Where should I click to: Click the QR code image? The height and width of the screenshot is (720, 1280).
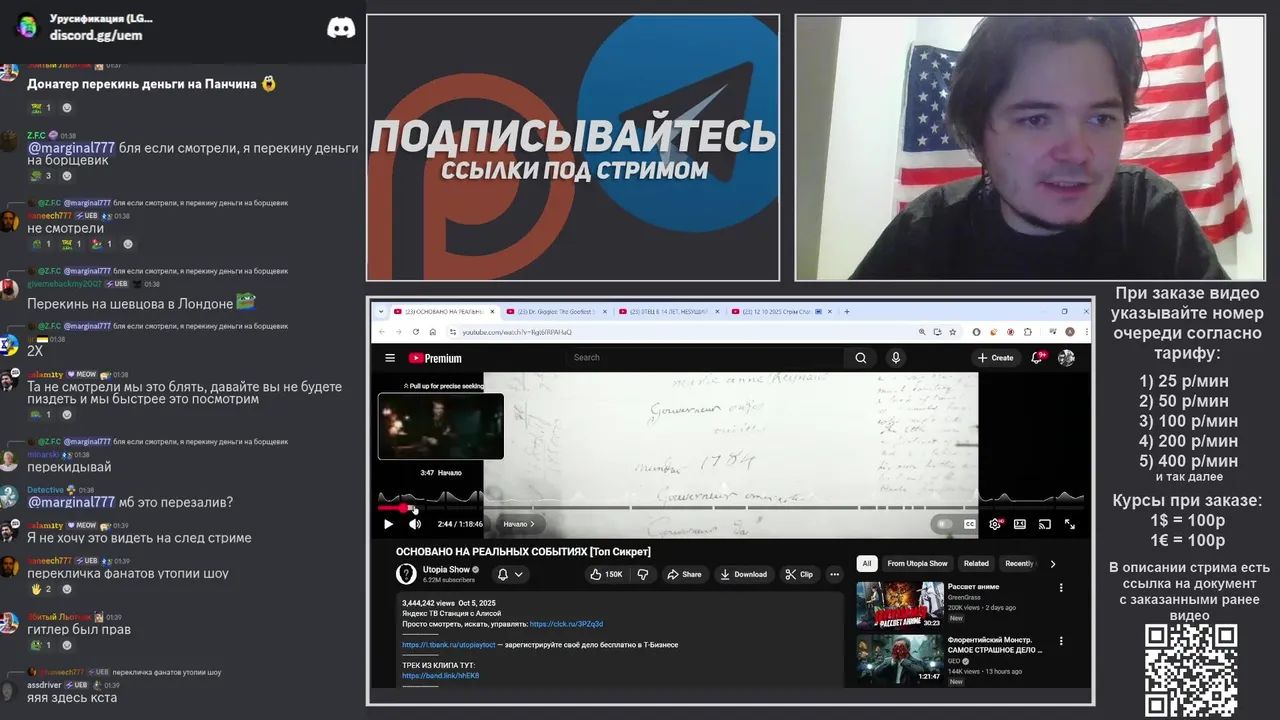[x=1191, y=670]
